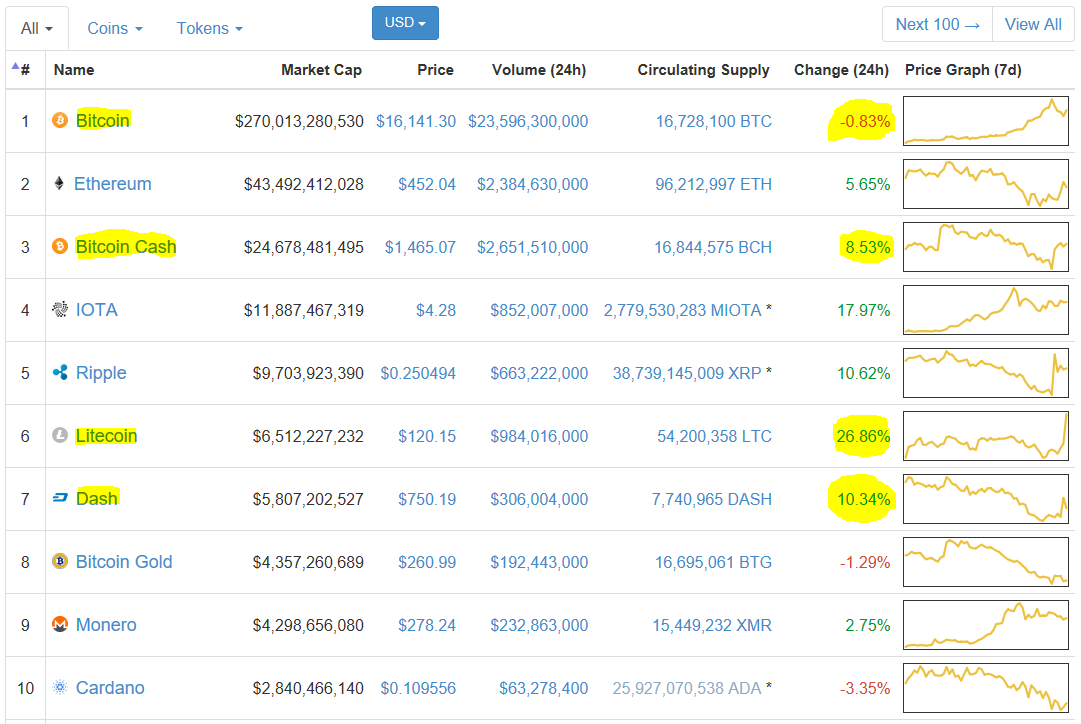Click Bitcoin Gold change -1.29%
The width and height of the screenshot is (1081, 724).
pos(865,562)
